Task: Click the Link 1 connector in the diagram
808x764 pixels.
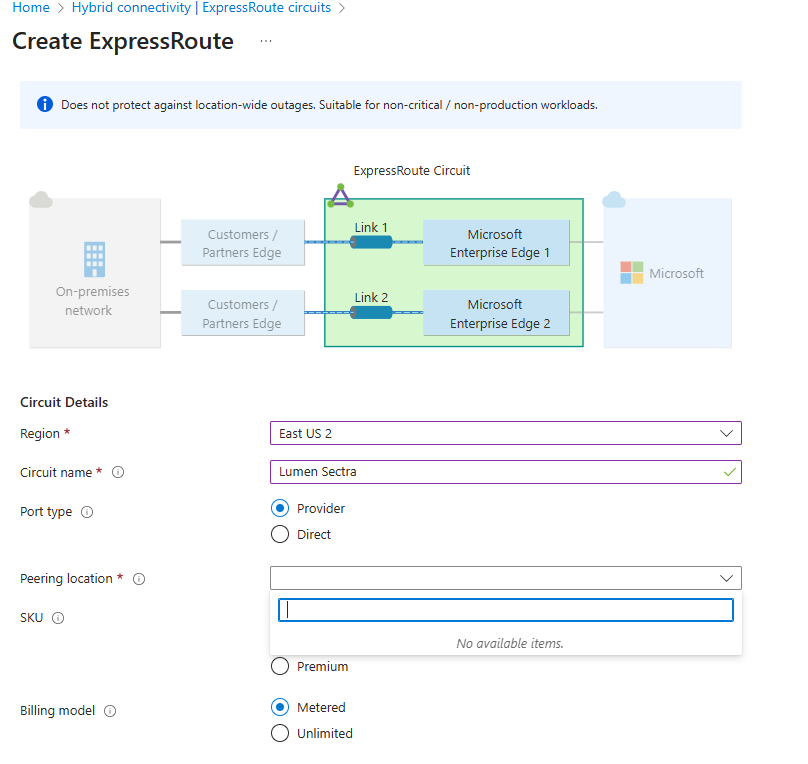Action: 371,242
